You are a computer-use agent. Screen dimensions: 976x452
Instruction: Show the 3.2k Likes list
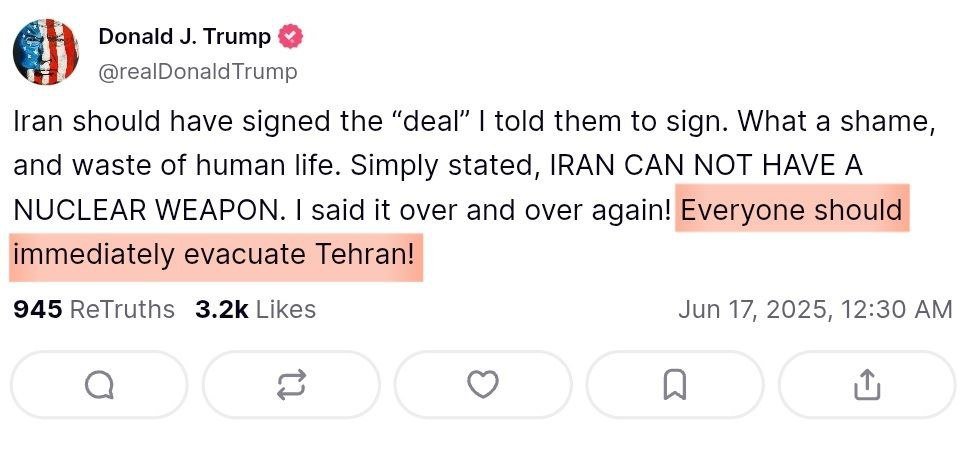coord(255,309)
